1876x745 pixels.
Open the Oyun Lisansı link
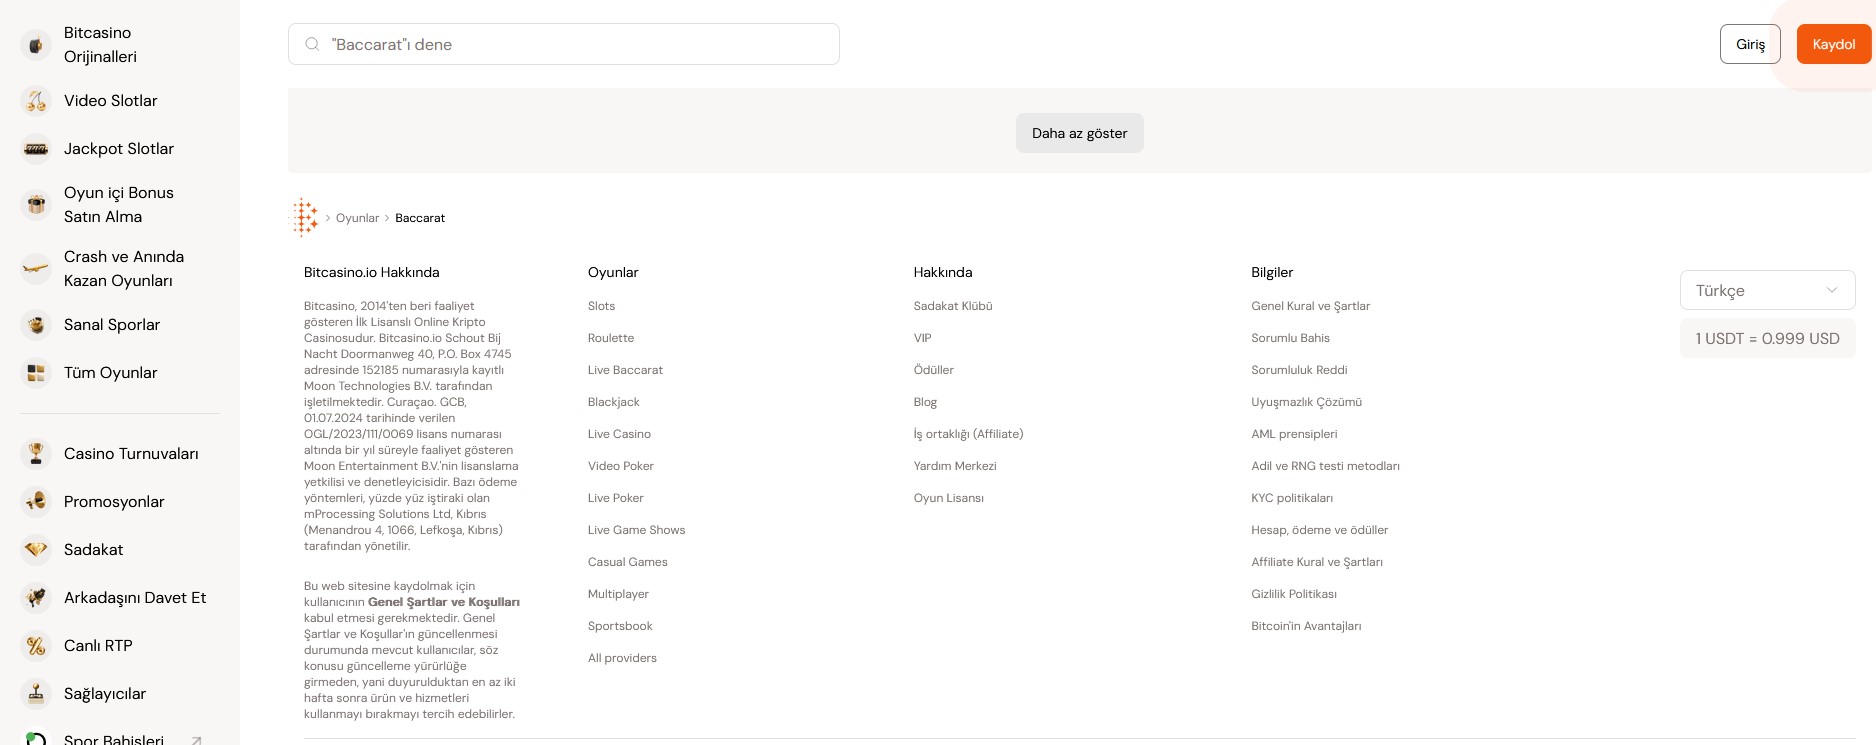948,498
